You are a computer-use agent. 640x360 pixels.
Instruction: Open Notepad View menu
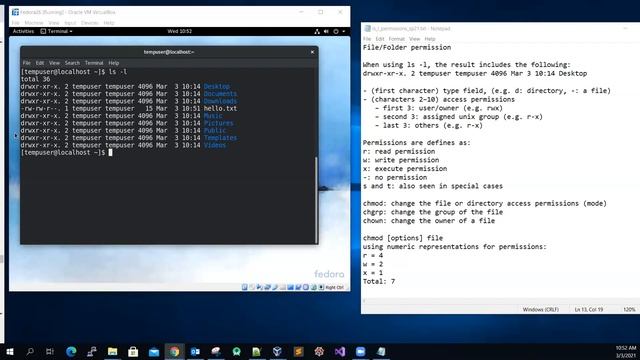[414, 39]
